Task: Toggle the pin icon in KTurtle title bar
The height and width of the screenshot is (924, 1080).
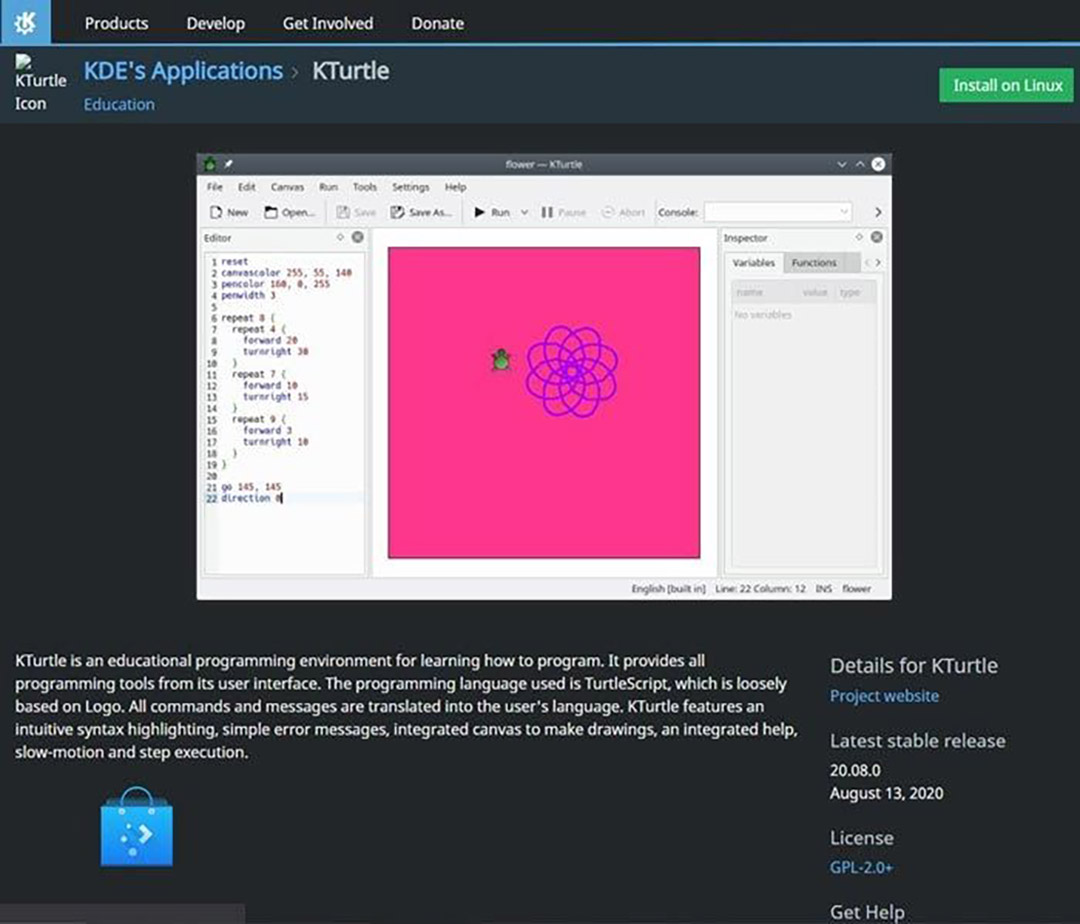Action: click(x=228, y=164)
